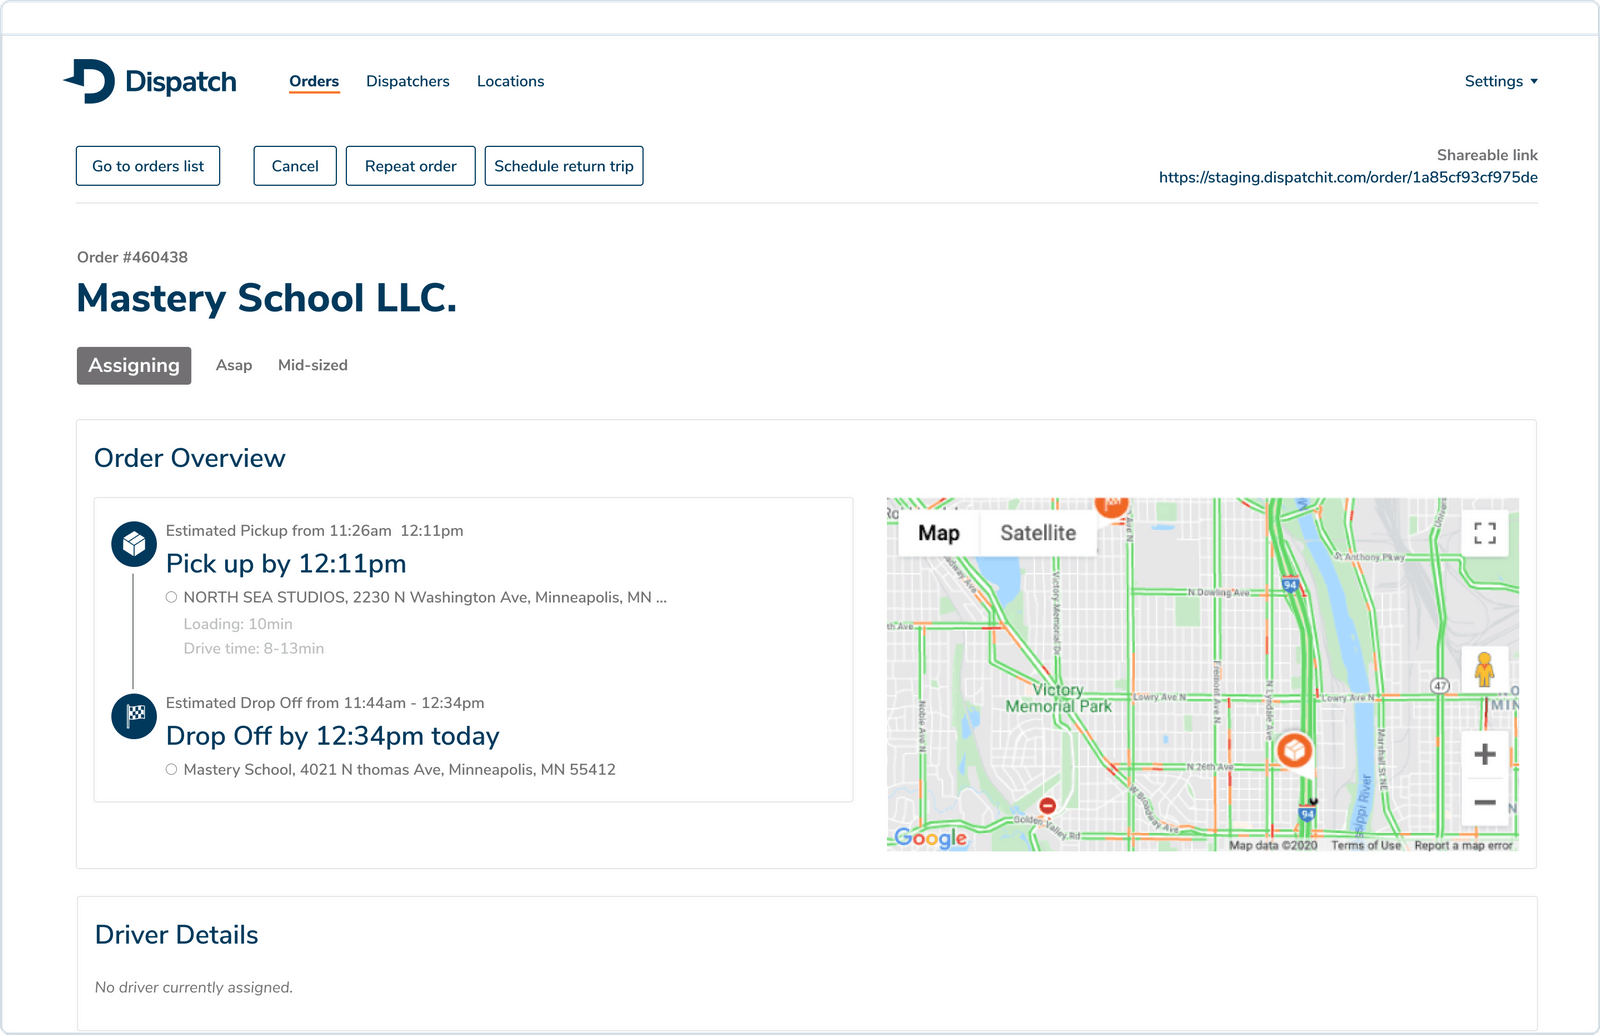
Task: Go to the Locations tab
Action: [510, 81]
